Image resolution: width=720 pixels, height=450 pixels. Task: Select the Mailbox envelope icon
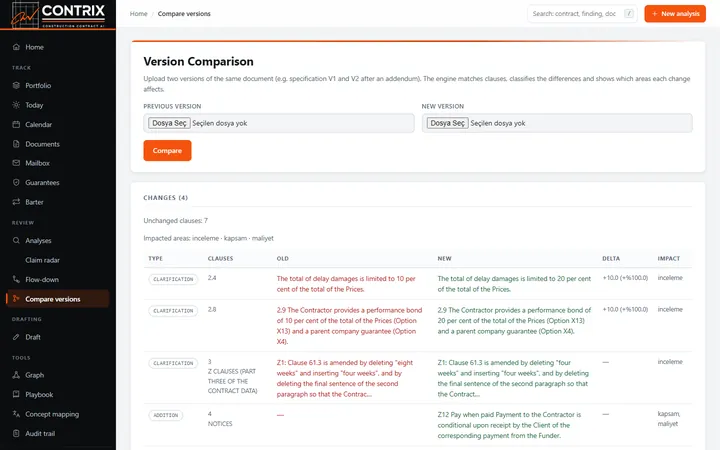(16, 163)
